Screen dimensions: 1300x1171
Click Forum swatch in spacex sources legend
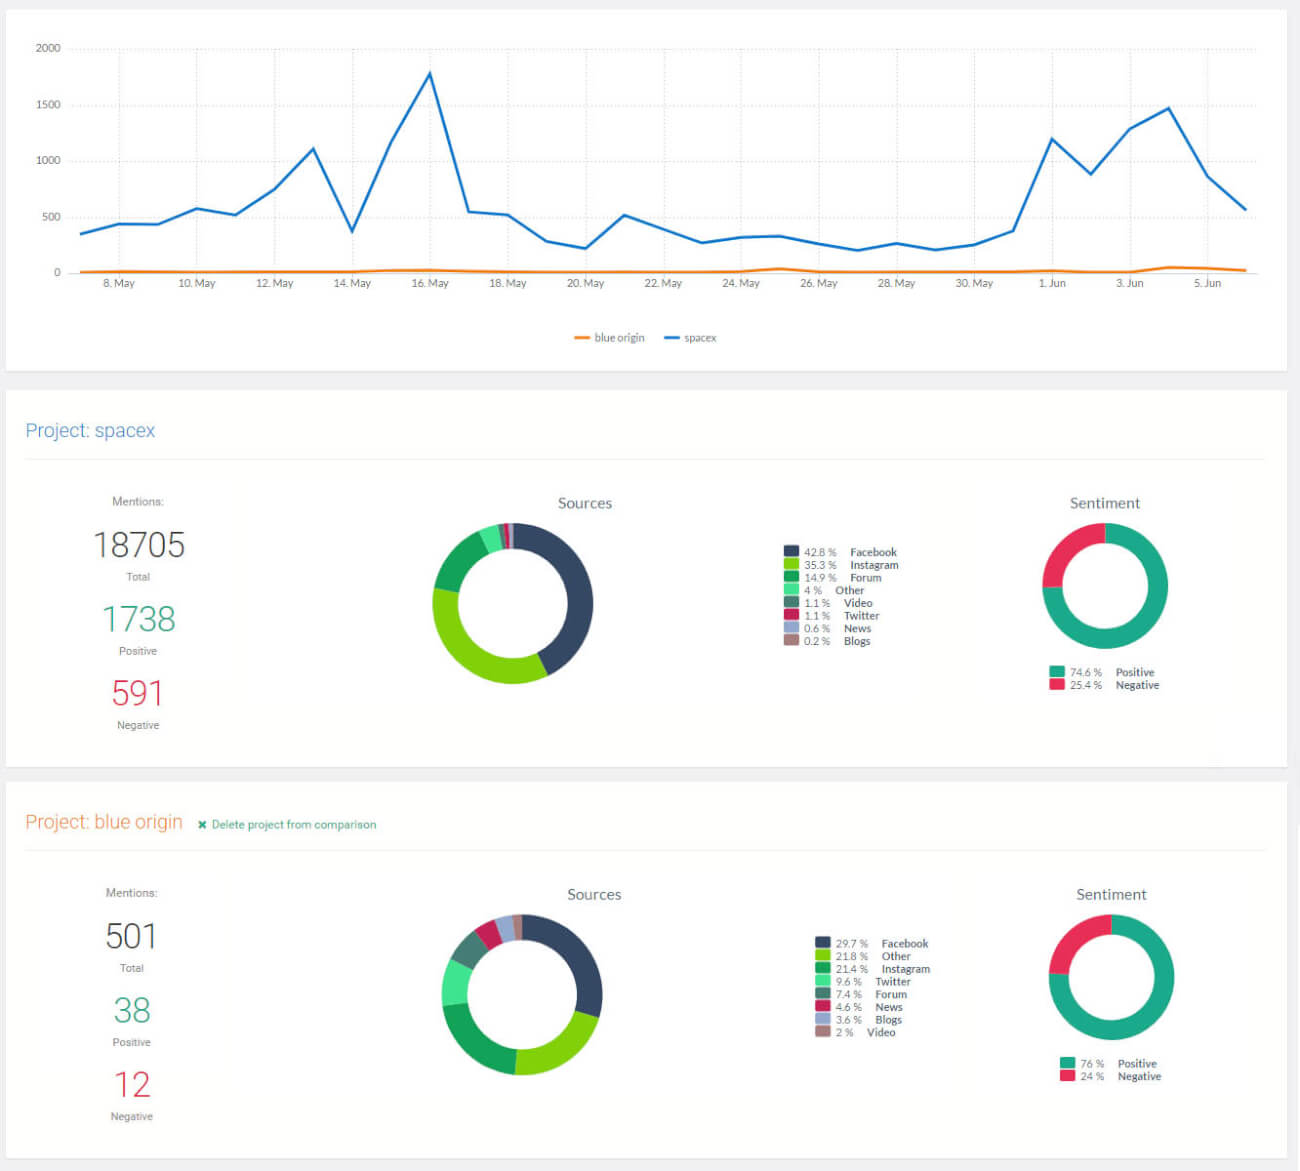791,577
